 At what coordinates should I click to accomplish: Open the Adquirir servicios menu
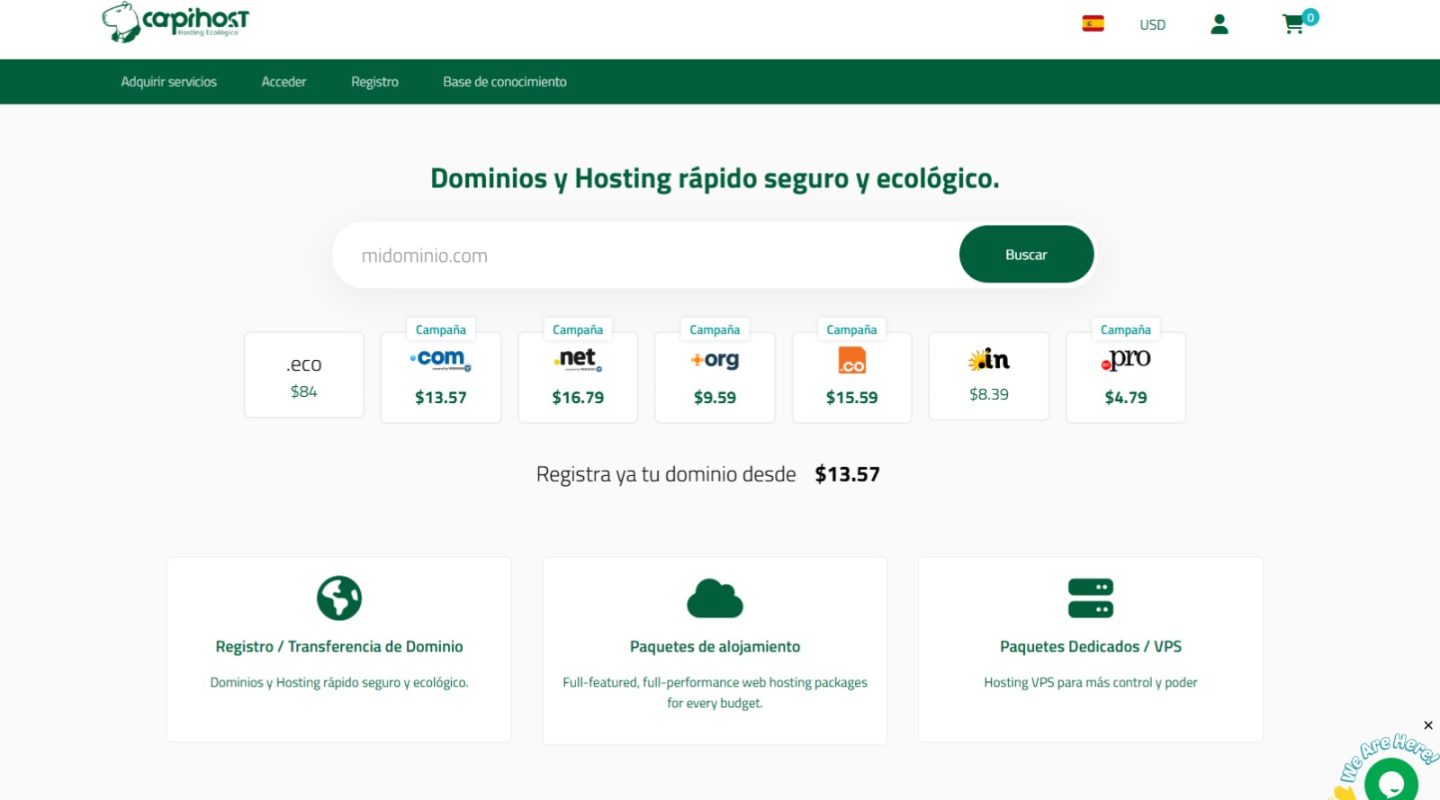(x=169, y=82)
